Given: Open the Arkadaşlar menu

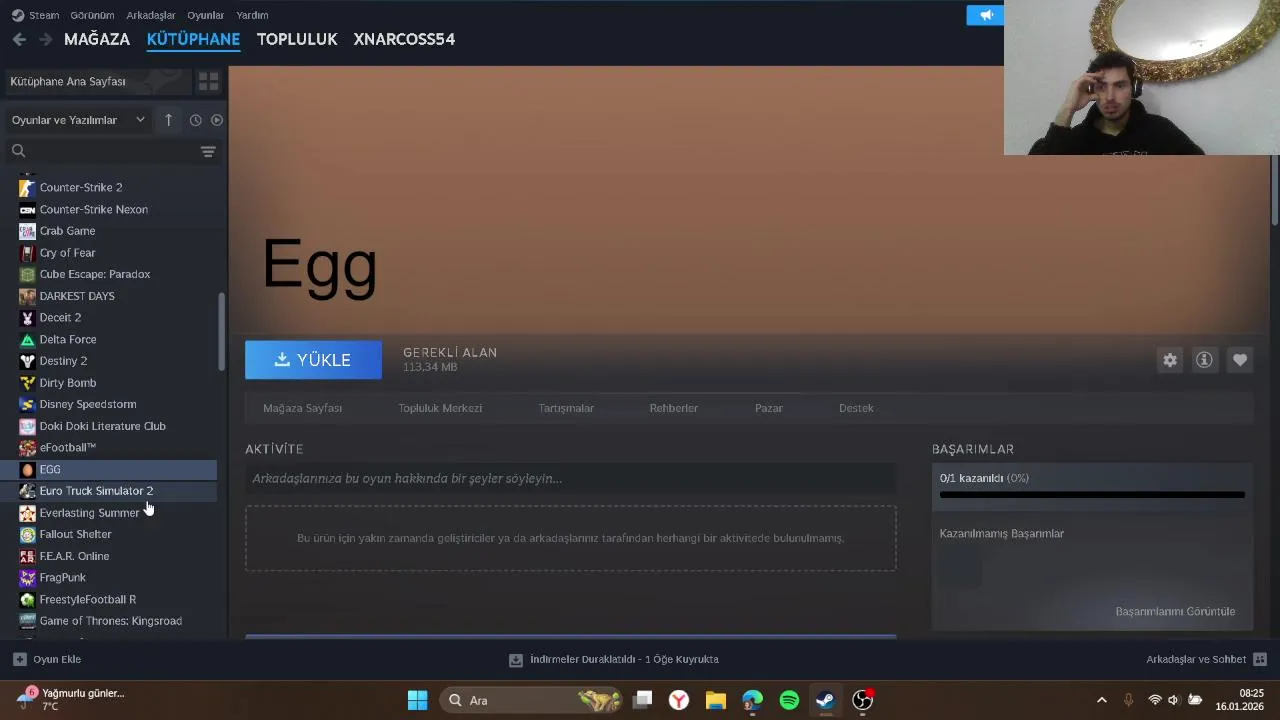Looking at the screenshot, I should 151,15.
